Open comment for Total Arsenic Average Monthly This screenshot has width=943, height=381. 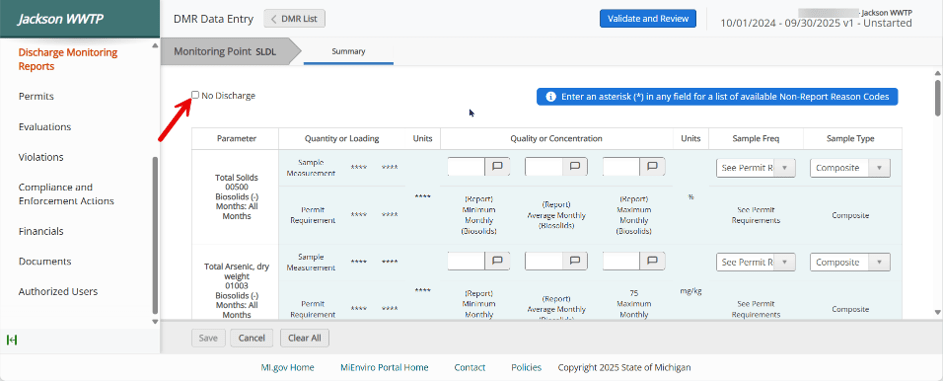575,261
